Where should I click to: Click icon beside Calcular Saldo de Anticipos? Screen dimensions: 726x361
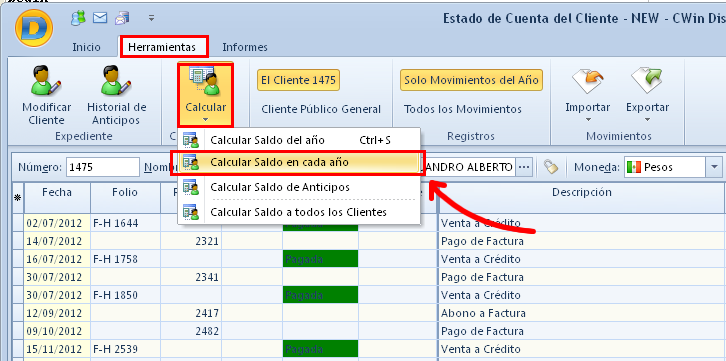191,187
